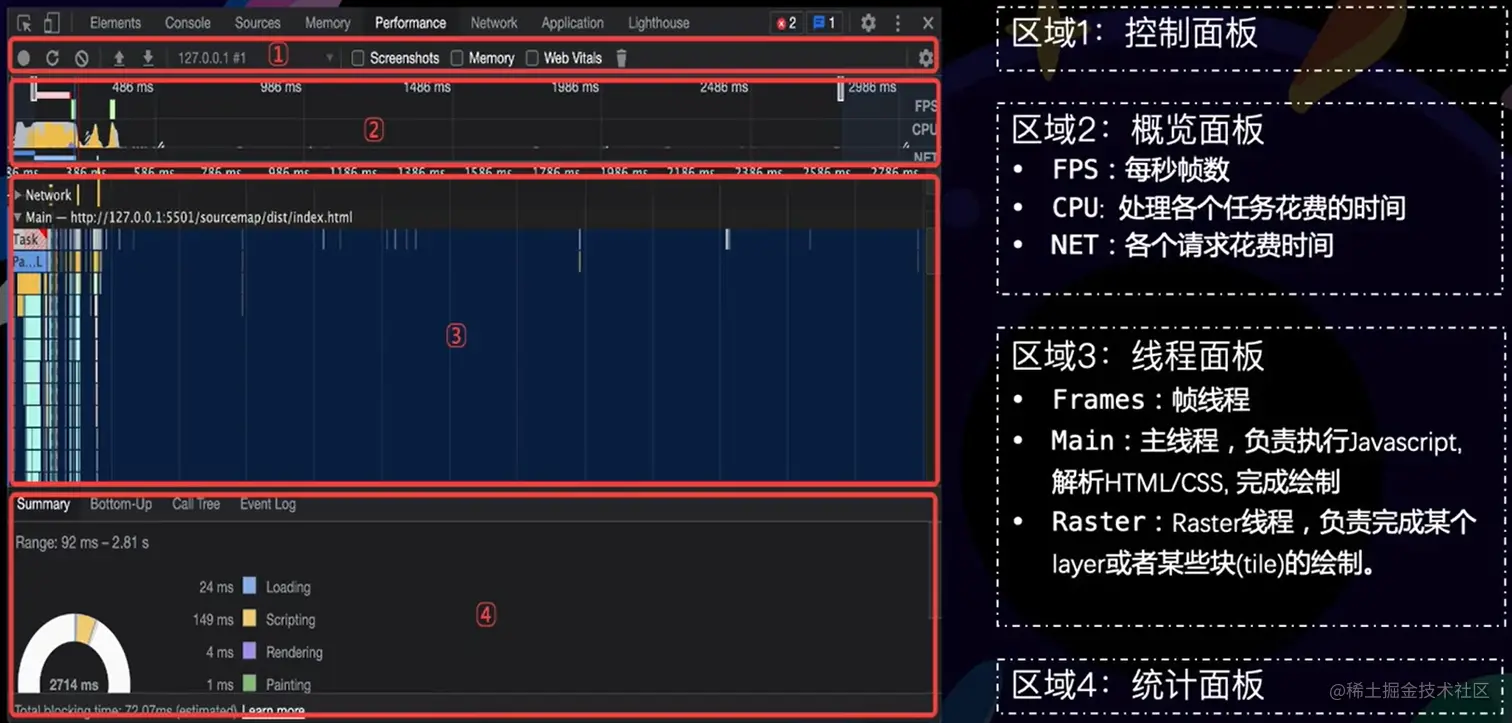The height and width of the screenshot is (723, 1512).
Task: Activate the inspect element picker icon
Action: pos(25,23)
